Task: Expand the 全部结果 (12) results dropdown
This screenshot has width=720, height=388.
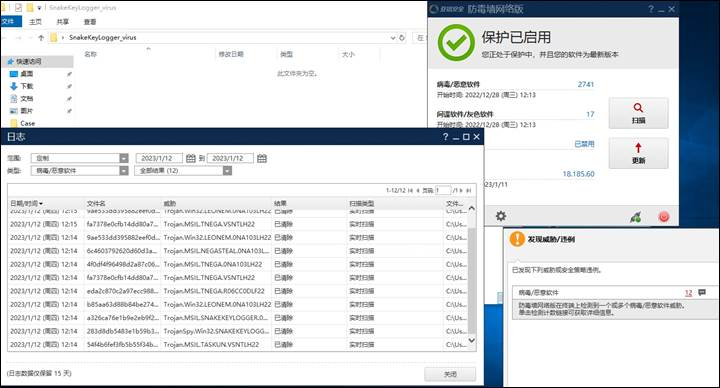Action: (227, 170)
